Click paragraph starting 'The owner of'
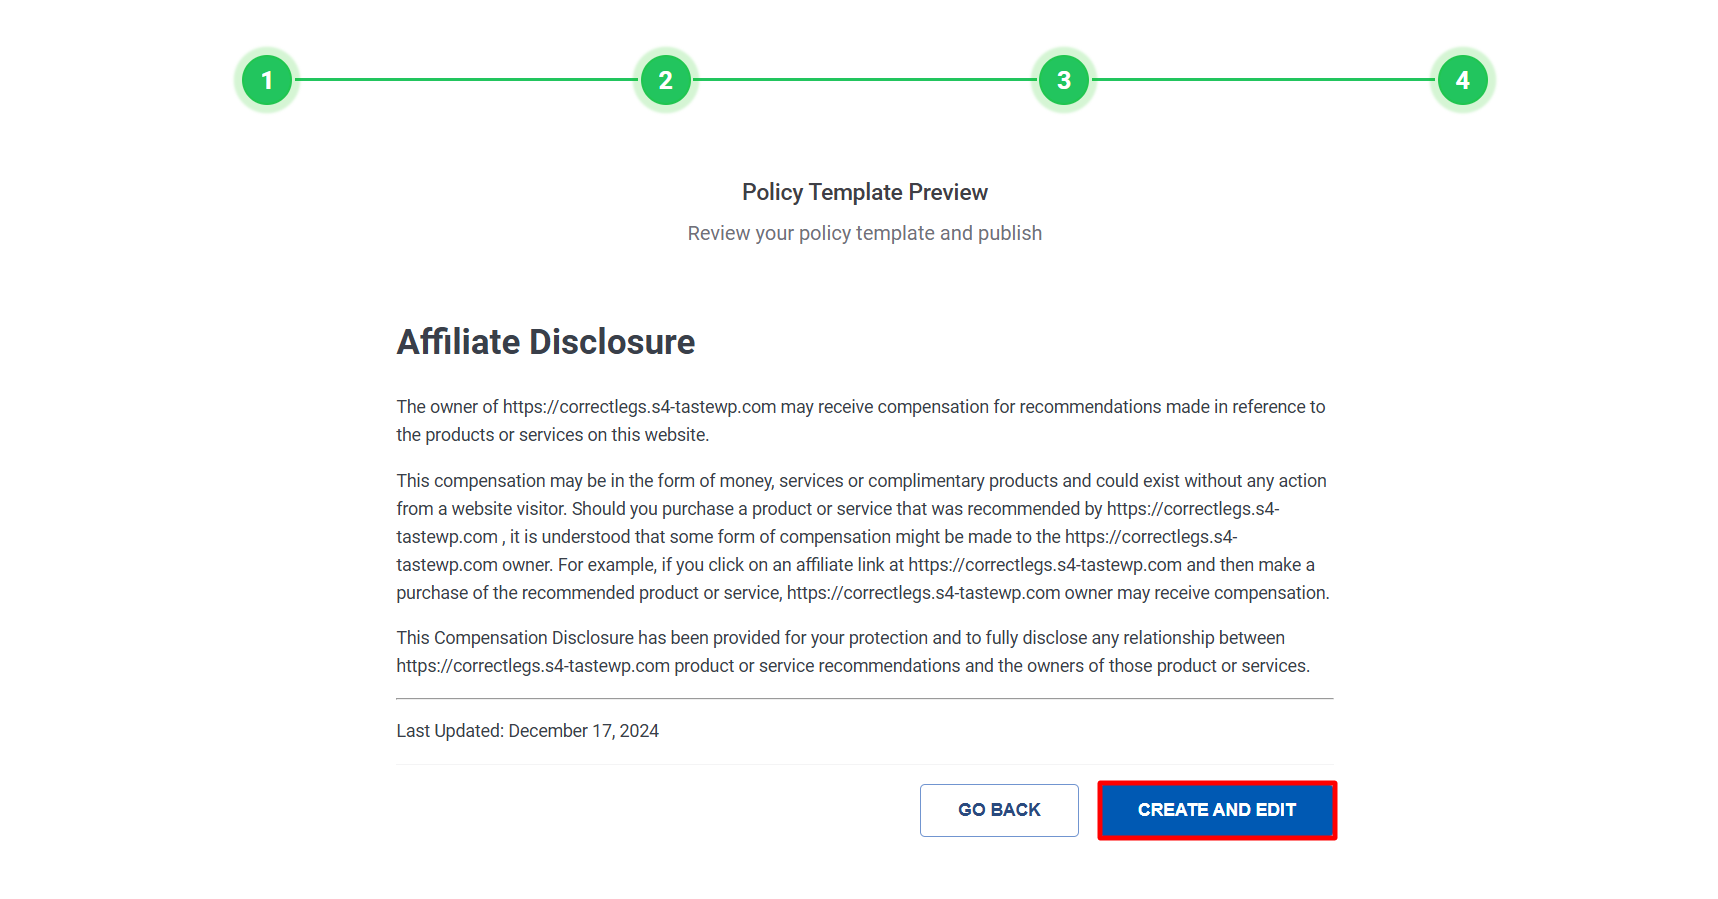 (860, 421)
